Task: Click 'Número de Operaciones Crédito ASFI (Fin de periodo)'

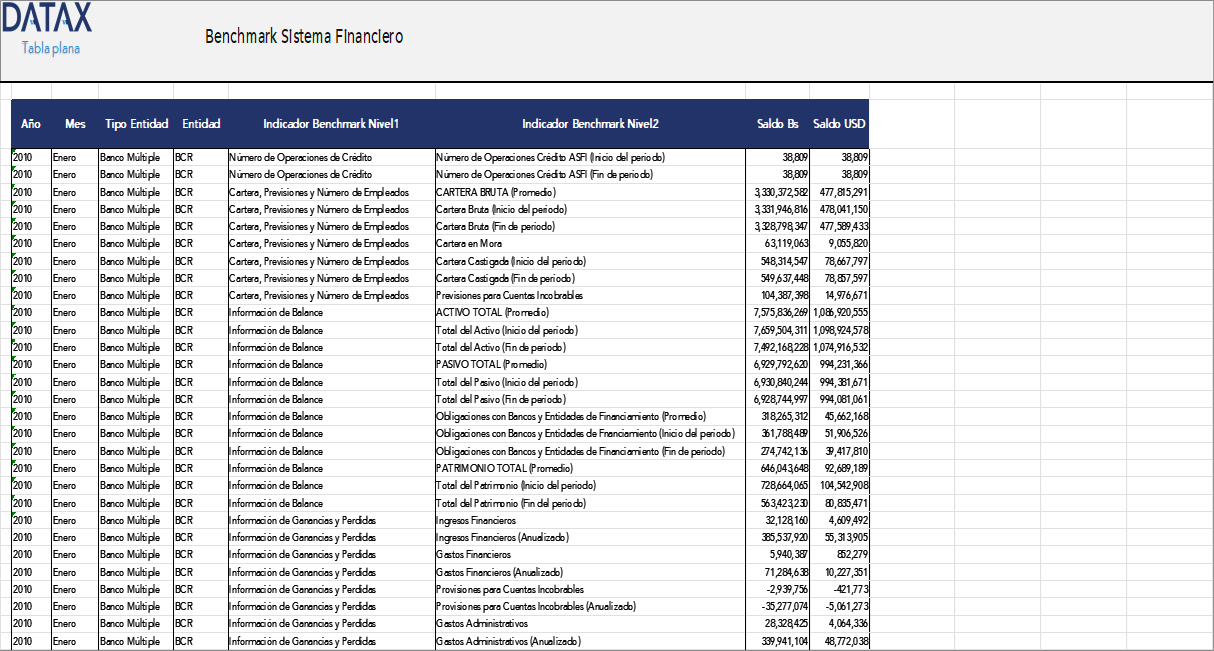Action: pyautogui.click(x=590, y=174)
